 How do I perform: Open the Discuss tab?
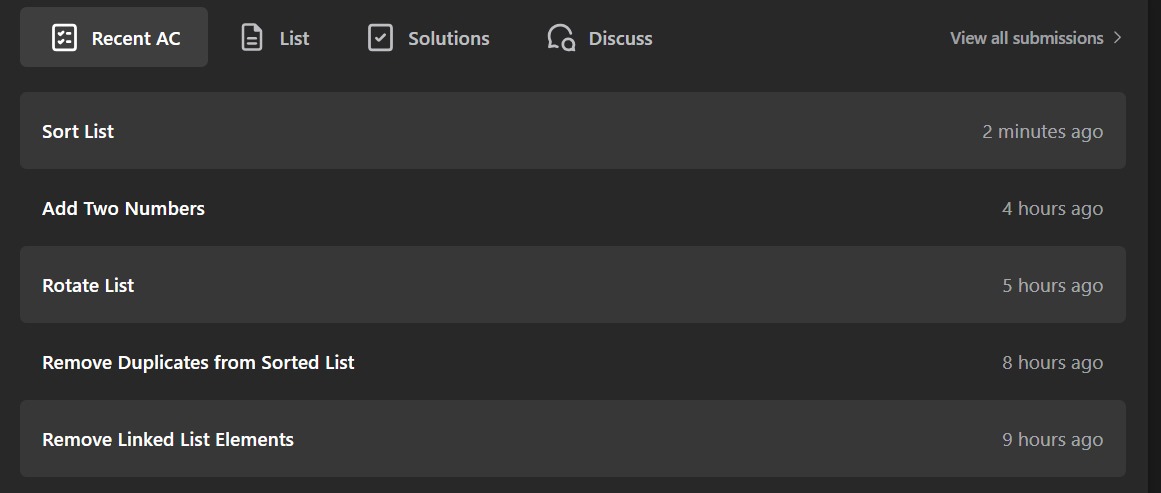tap(600, 38)
